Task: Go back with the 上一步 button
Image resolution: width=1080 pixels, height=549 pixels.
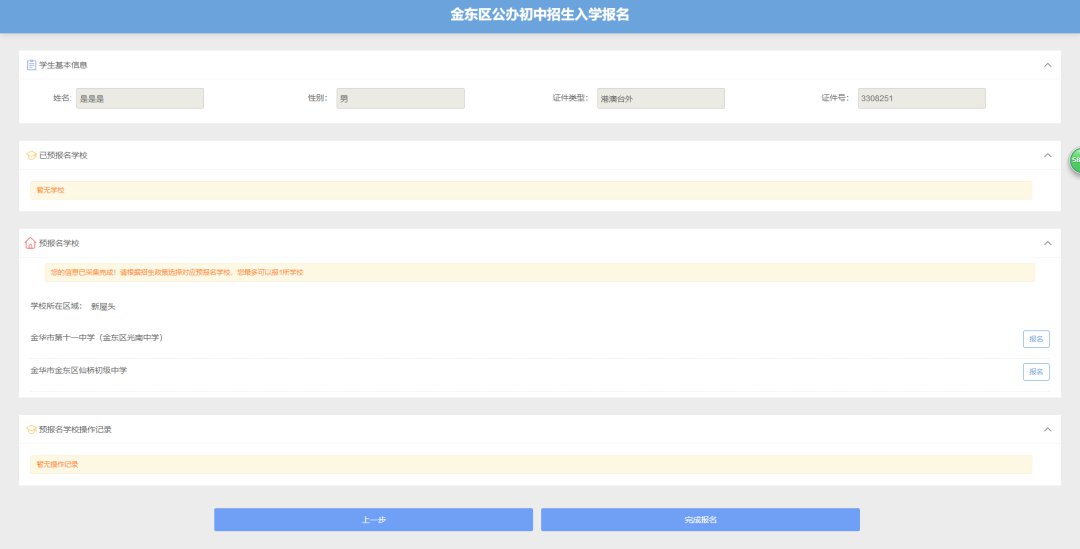Action: (373, 520)
